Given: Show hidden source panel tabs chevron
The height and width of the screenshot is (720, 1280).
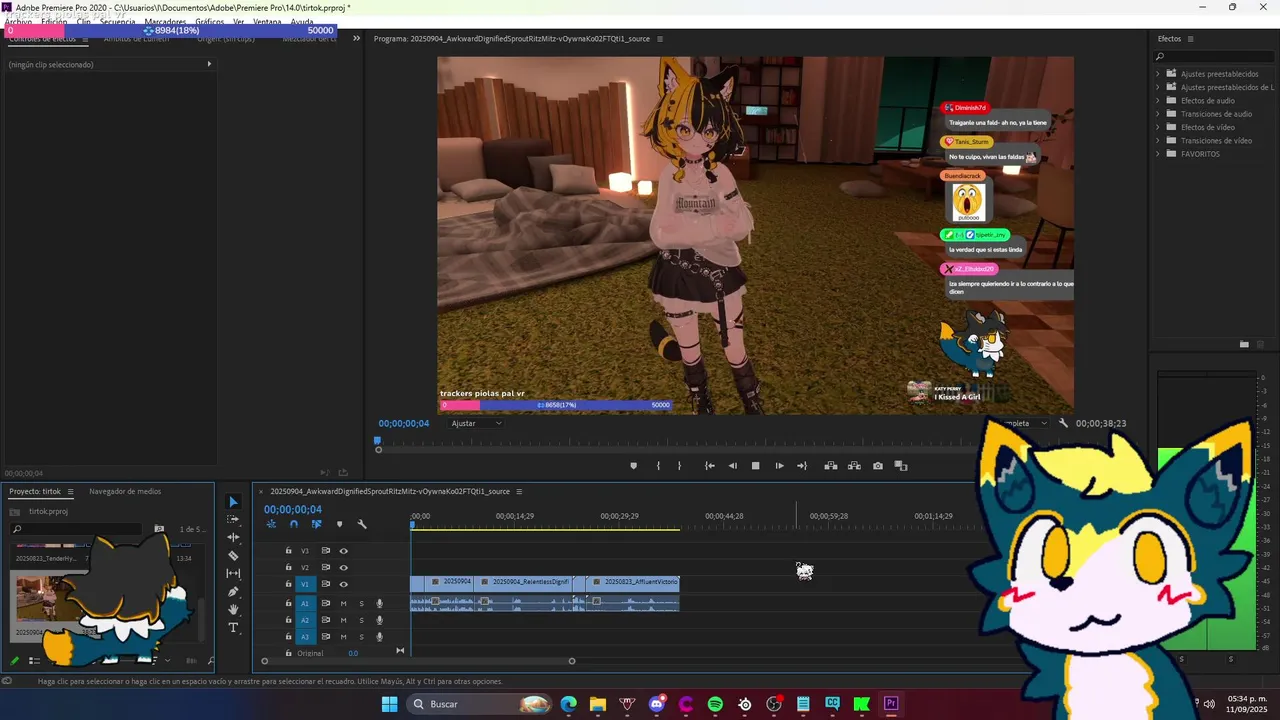Looking at the screenshot, I should pos(356,39).
